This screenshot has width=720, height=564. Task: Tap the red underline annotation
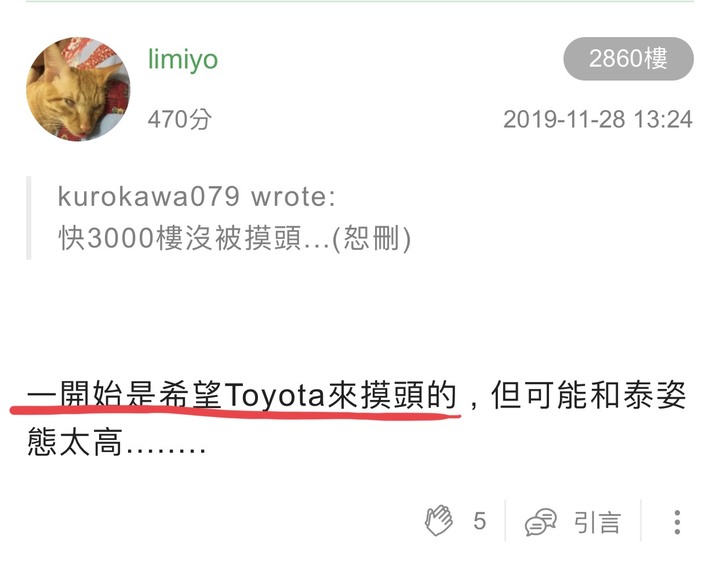click(x=235, y=412)
